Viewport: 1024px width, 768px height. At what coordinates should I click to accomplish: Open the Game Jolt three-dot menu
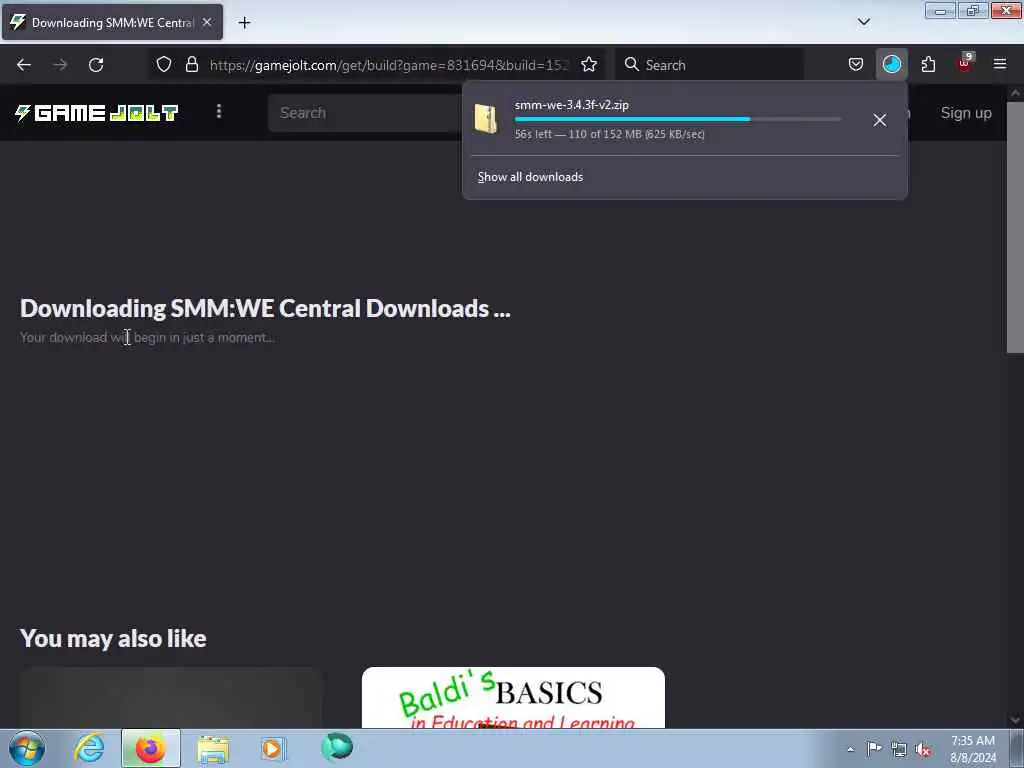[x=219, y=112]
